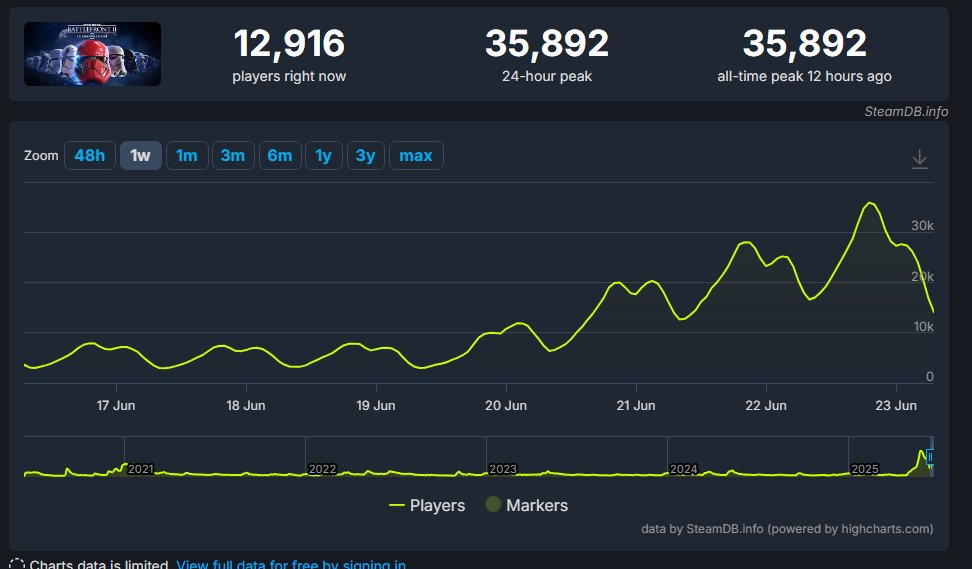The height and width of the screenshot is (569, 972).
Task: Switch chart zoom to 1m
Action: click(187, 156)
